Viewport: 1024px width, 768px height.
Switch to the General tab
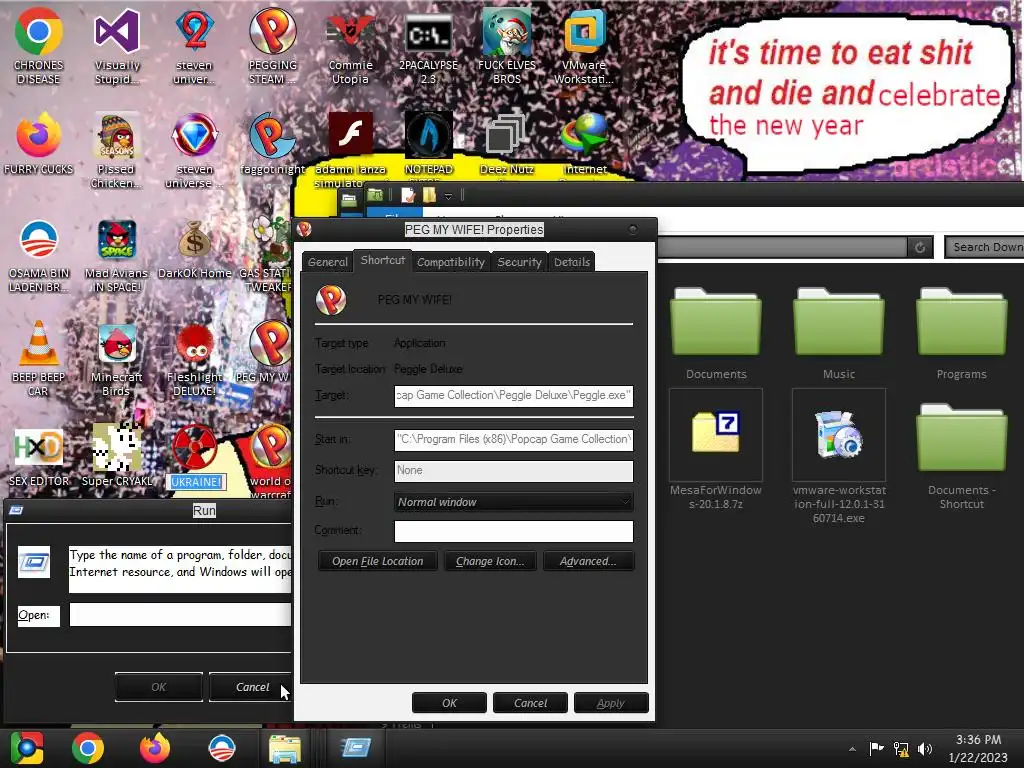coord(327,262)
